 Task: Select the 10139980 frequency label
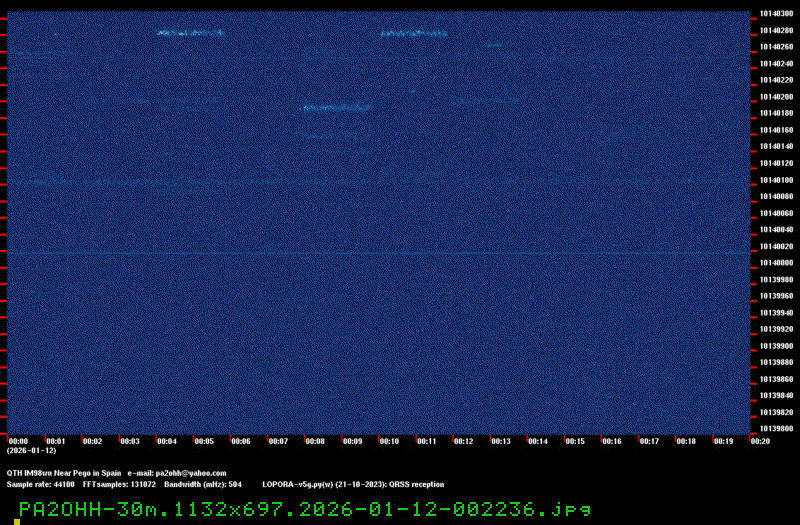(776, 280)
